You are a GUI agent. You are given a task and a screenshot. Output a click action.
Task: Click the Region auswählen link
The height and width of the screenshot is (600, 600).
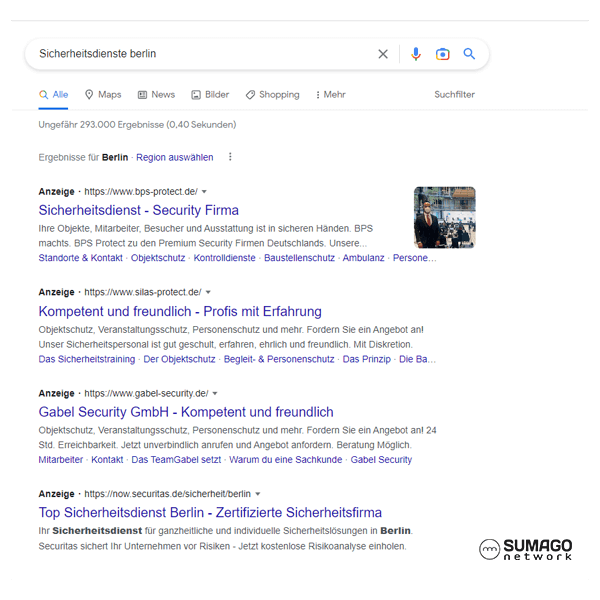pos(174,157)
